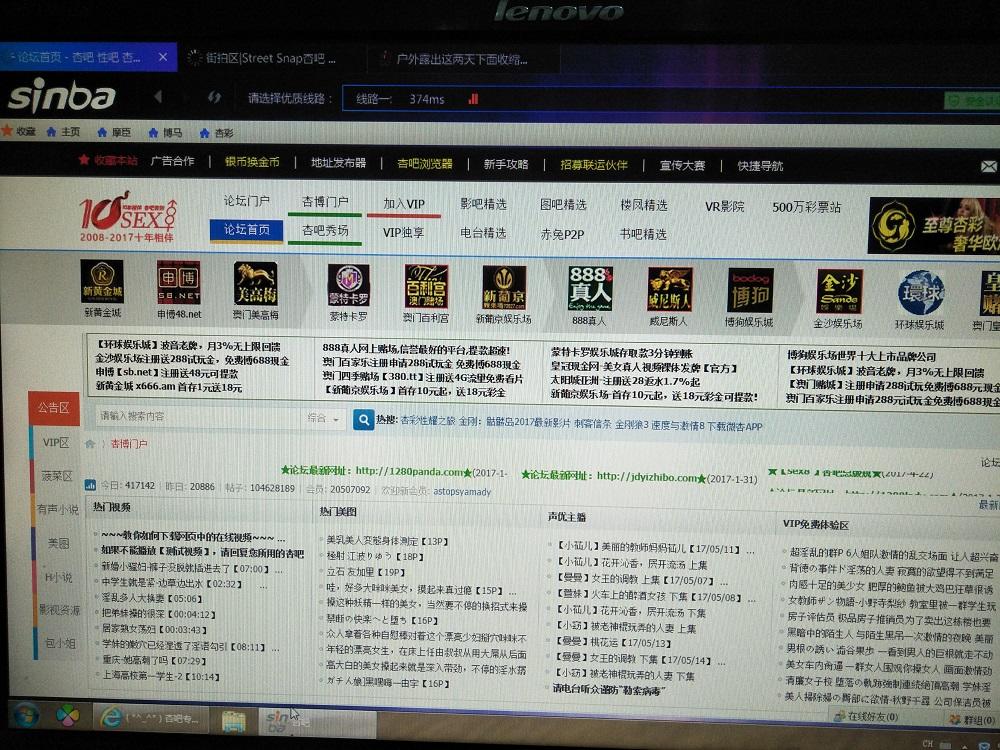Viewport: 1000px width, 750px height.
Task: Select the VIP区 sidebar tab
Action: 55,443
